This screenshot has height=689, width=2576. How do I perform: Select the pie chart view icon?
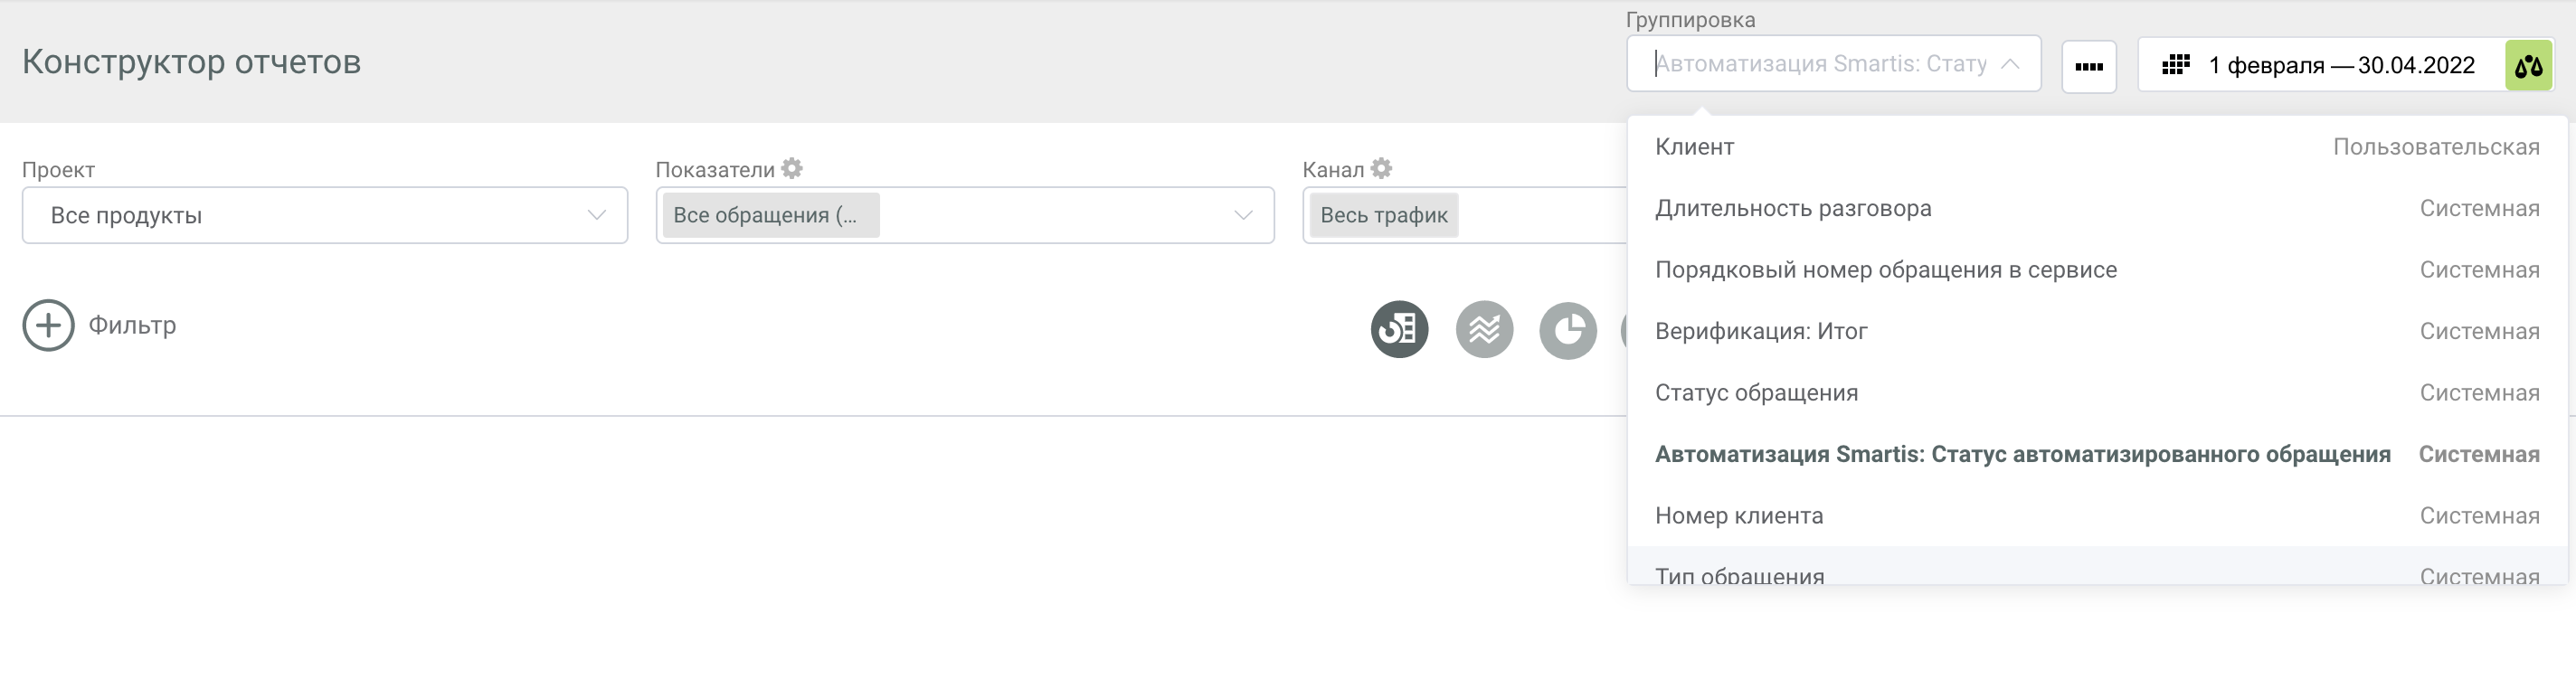[x=1567, y=330]
